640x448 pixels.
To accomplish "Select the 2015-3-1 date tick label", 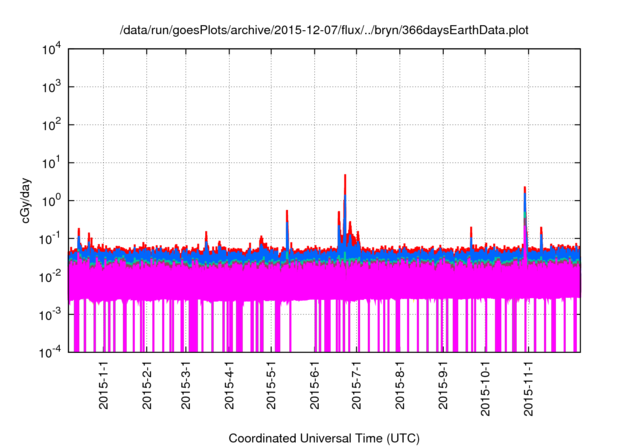I will (186, 385).
